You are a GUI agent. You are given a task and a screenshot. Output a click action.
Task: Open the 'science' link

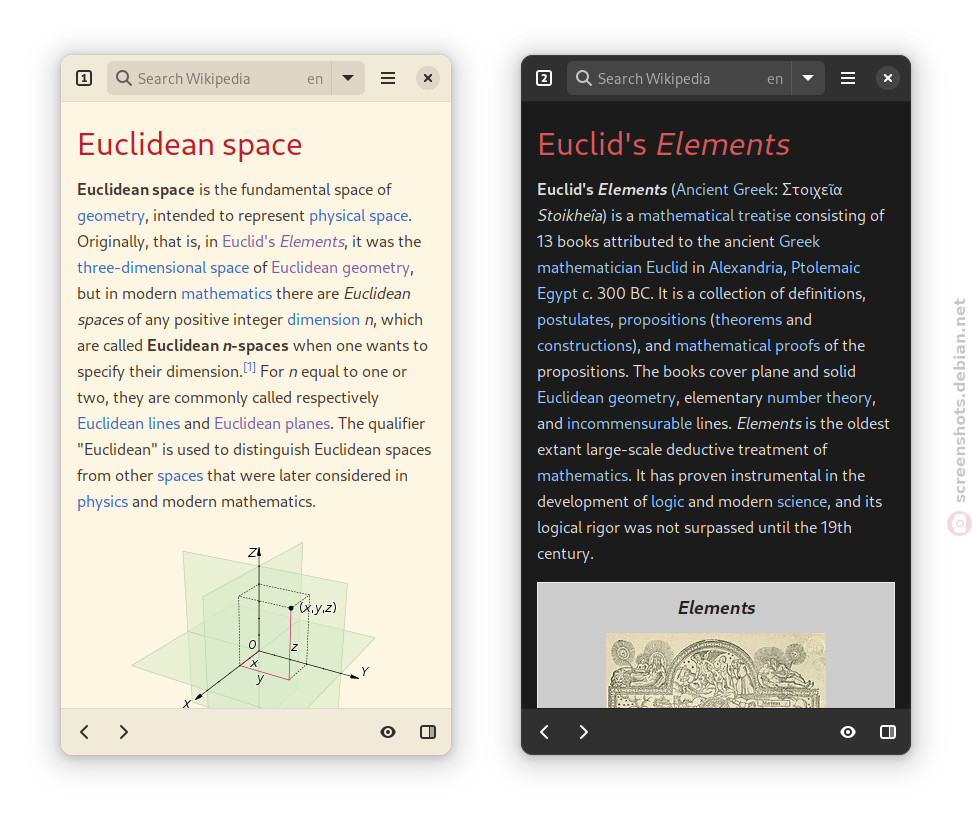802,502
